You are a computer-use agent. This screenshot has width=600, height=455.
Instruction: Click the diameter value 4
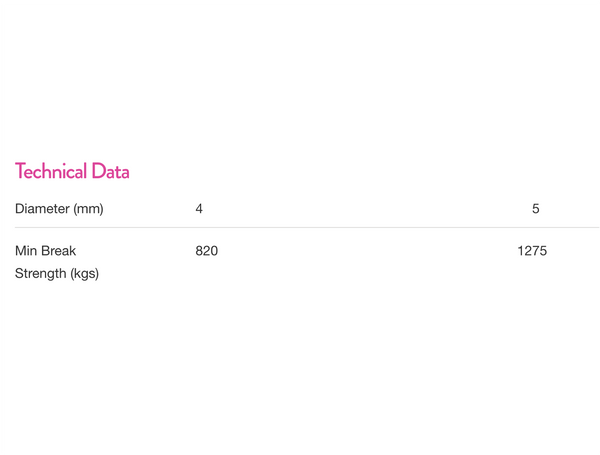click(199, 209)
